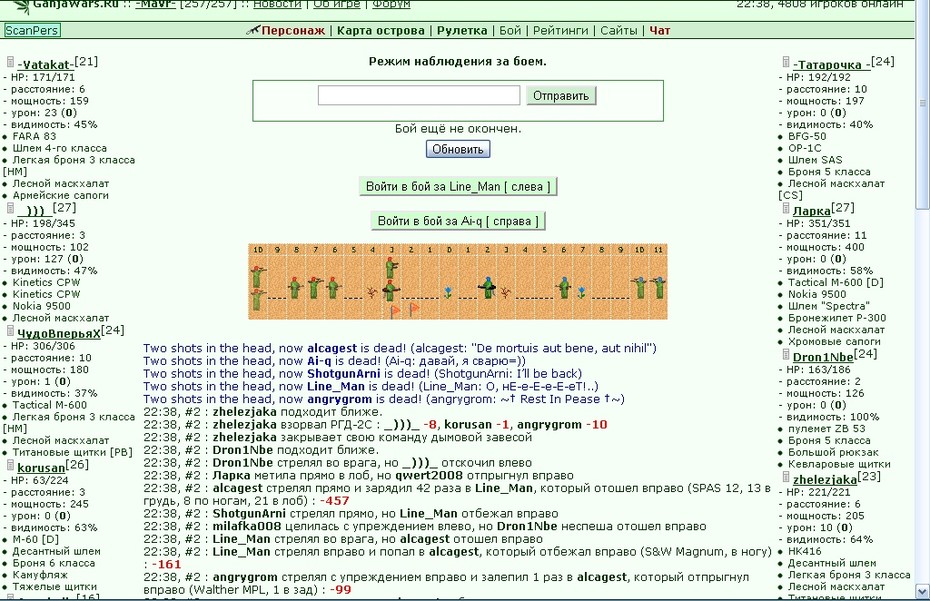Open the Об игре link in header
Image resolution: width=930 pixels, height=601 pixels.
336,4
